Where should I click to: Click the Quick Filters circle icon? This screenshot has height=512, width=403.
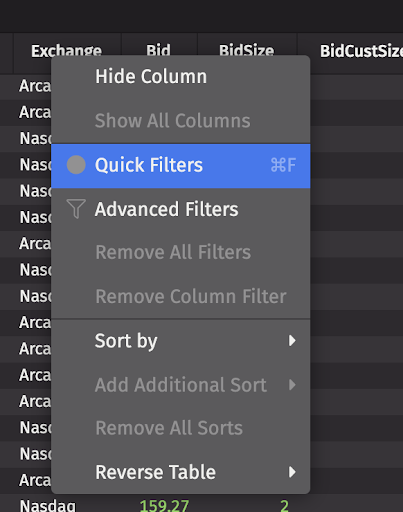coord(76,165)
